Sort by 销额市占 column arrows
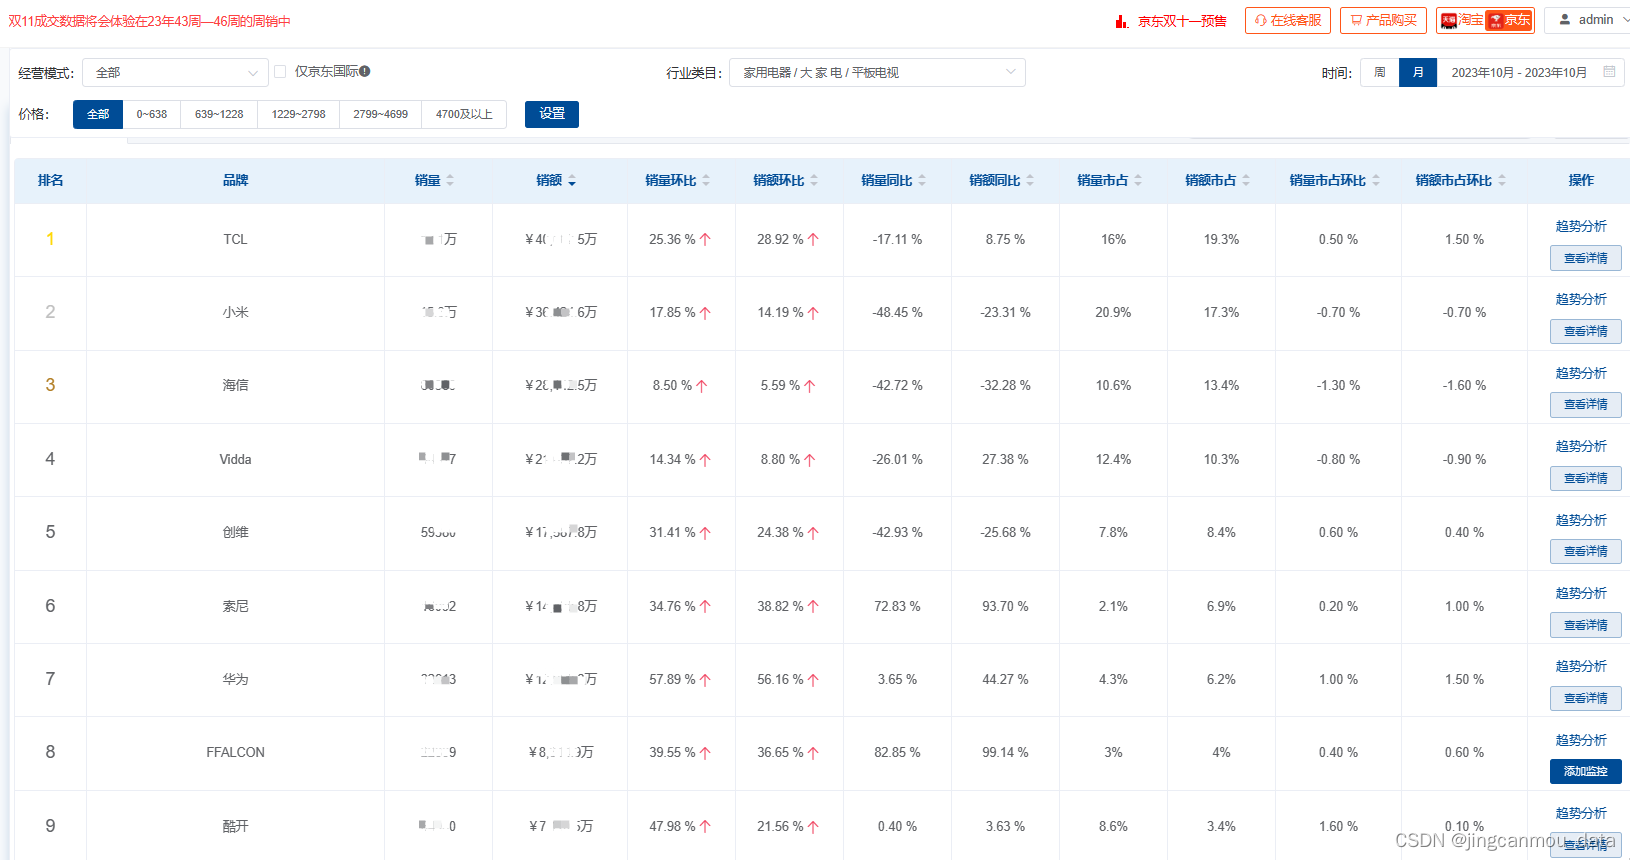 1246,180
